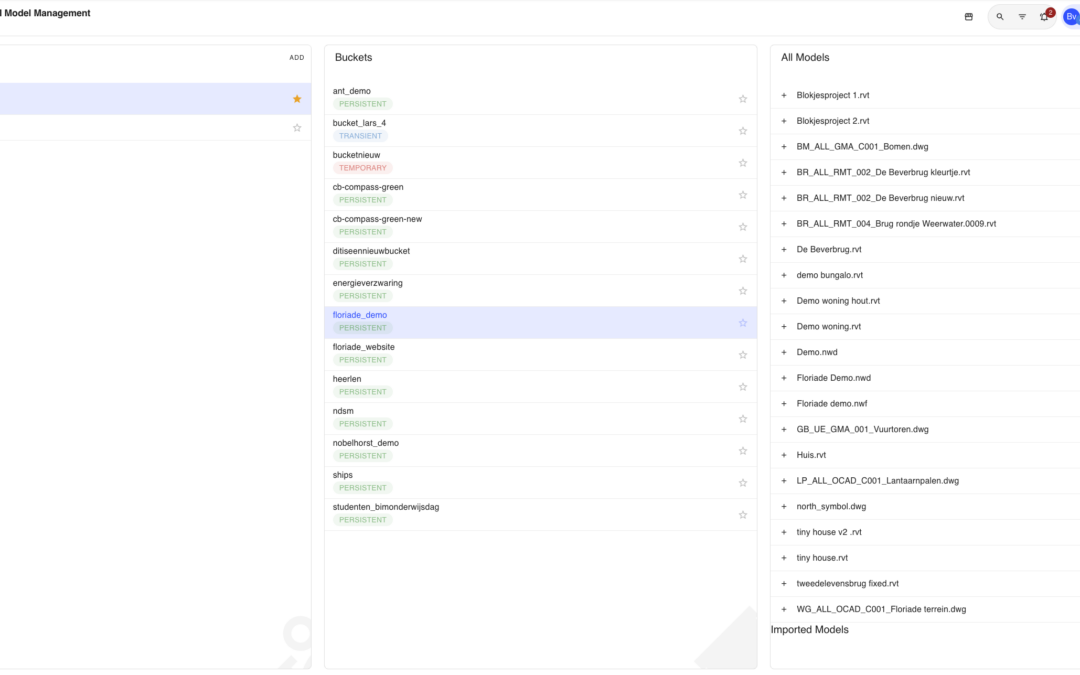Open the ships bucket name

[342, 475]
